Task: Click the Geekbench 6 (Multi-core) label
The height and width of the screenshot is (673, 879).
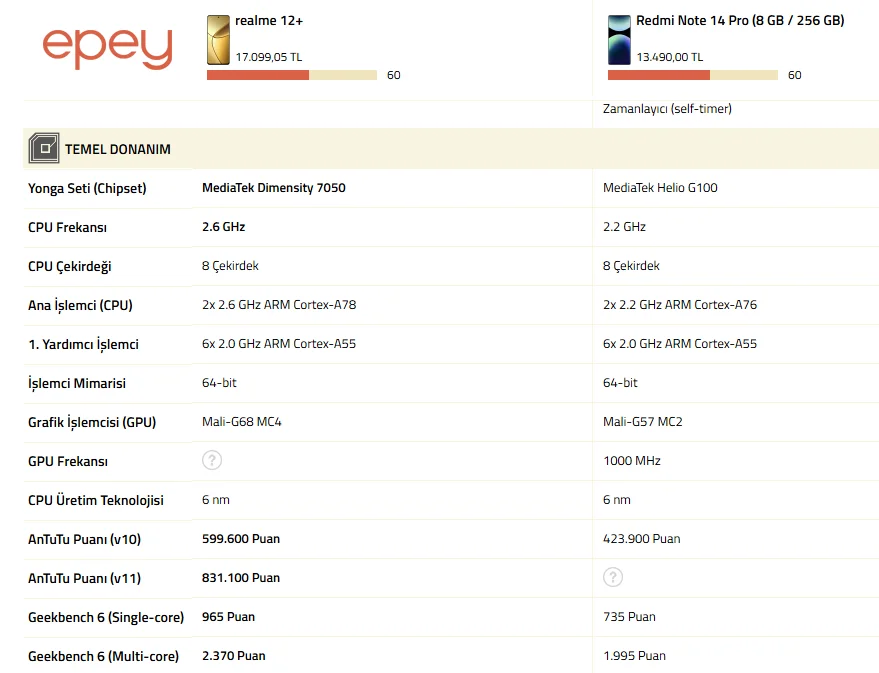Action: tap(103, 657)
